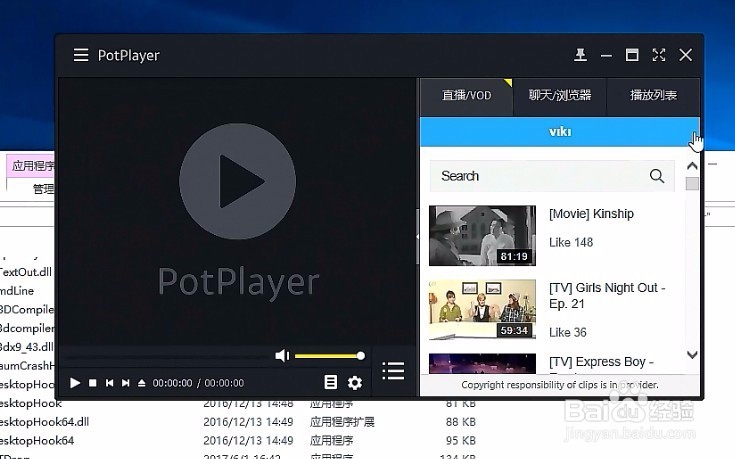Skip to the next track
This screenshot has width=735, height=459.
pyautogui.click(x=126, y=383)
